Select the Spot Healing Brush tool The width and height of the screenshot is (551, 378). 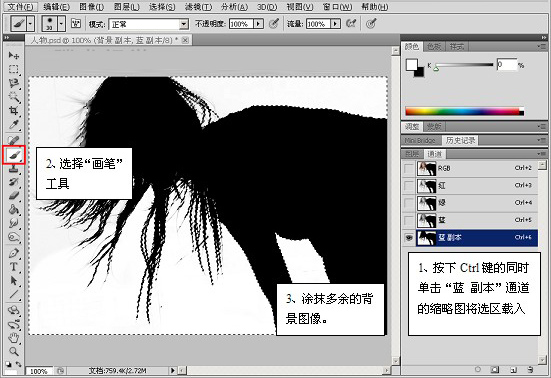[14, 141]
